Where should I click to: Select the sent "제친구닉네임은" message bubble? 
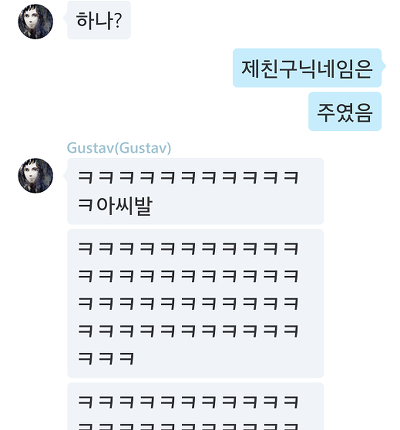click(x=307, y=68)
